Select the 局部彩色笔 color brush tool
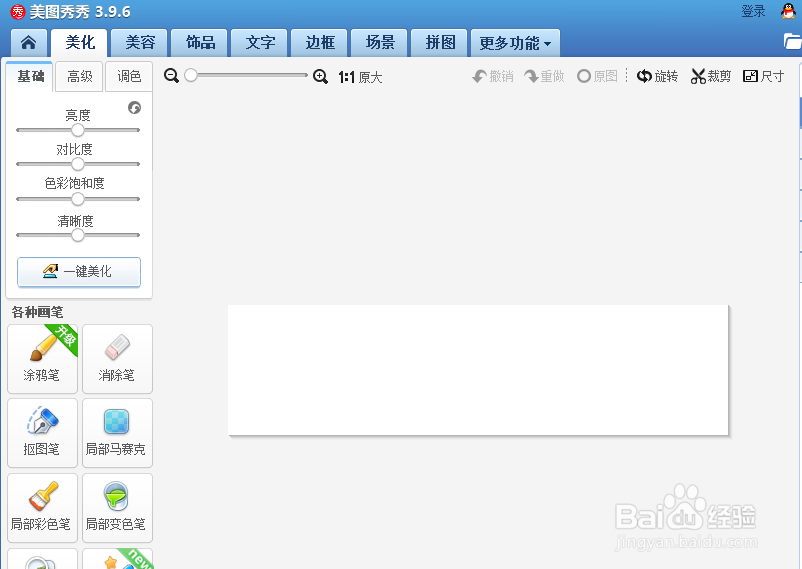This screenshot has height=569, width=802. click(42, 508)
